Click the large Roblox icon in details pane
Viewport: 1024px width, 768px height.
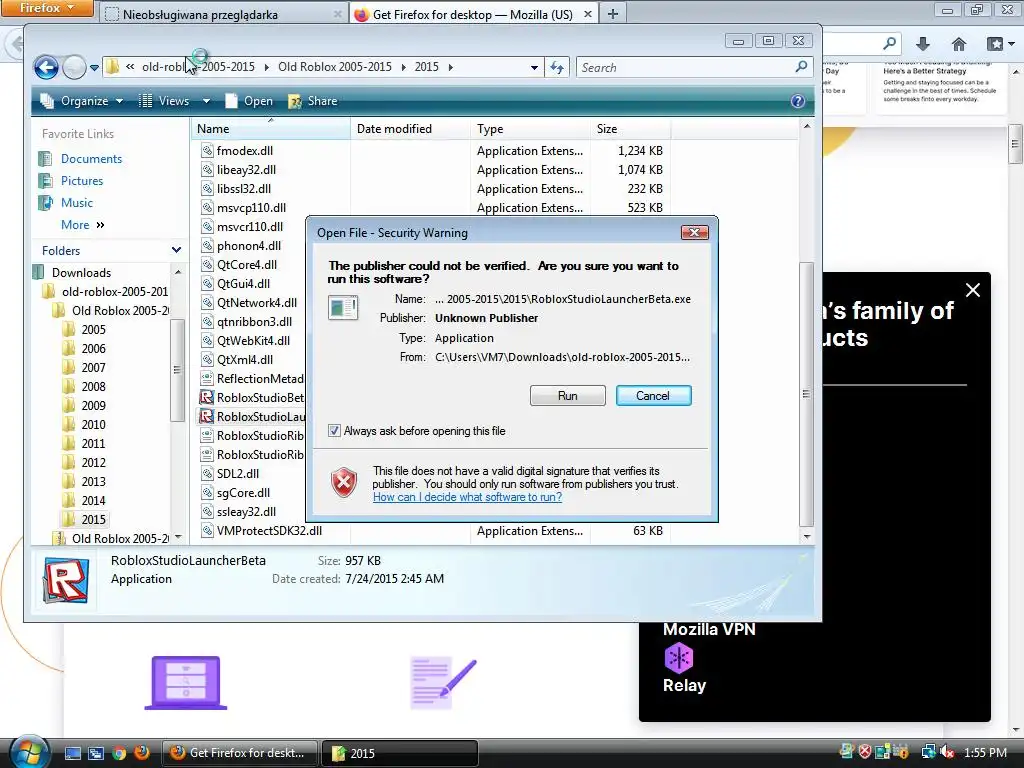66,579
